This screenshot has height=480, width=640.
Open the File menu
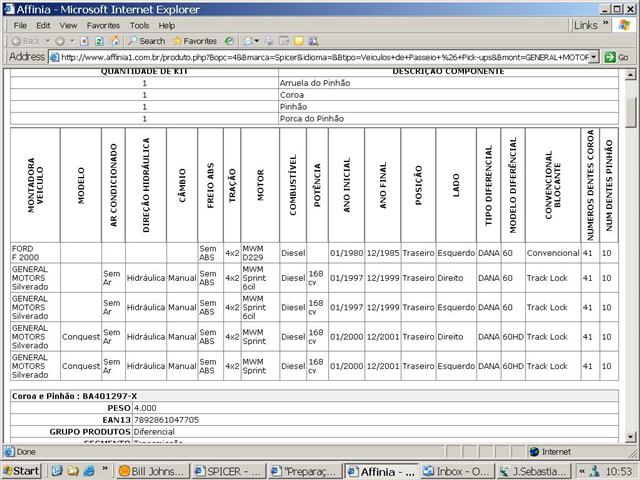point(20,25)
